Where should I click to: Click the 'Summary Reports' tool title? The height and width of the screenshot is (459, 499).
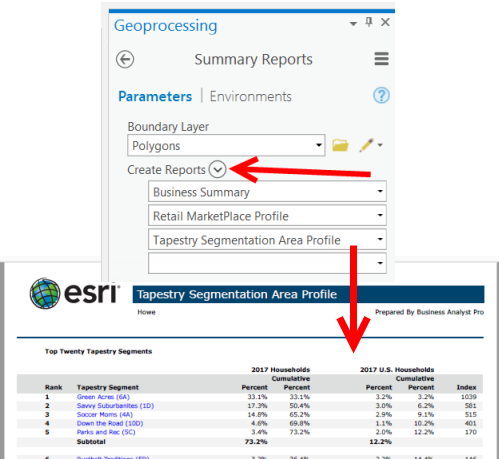(x=253, y=59)
